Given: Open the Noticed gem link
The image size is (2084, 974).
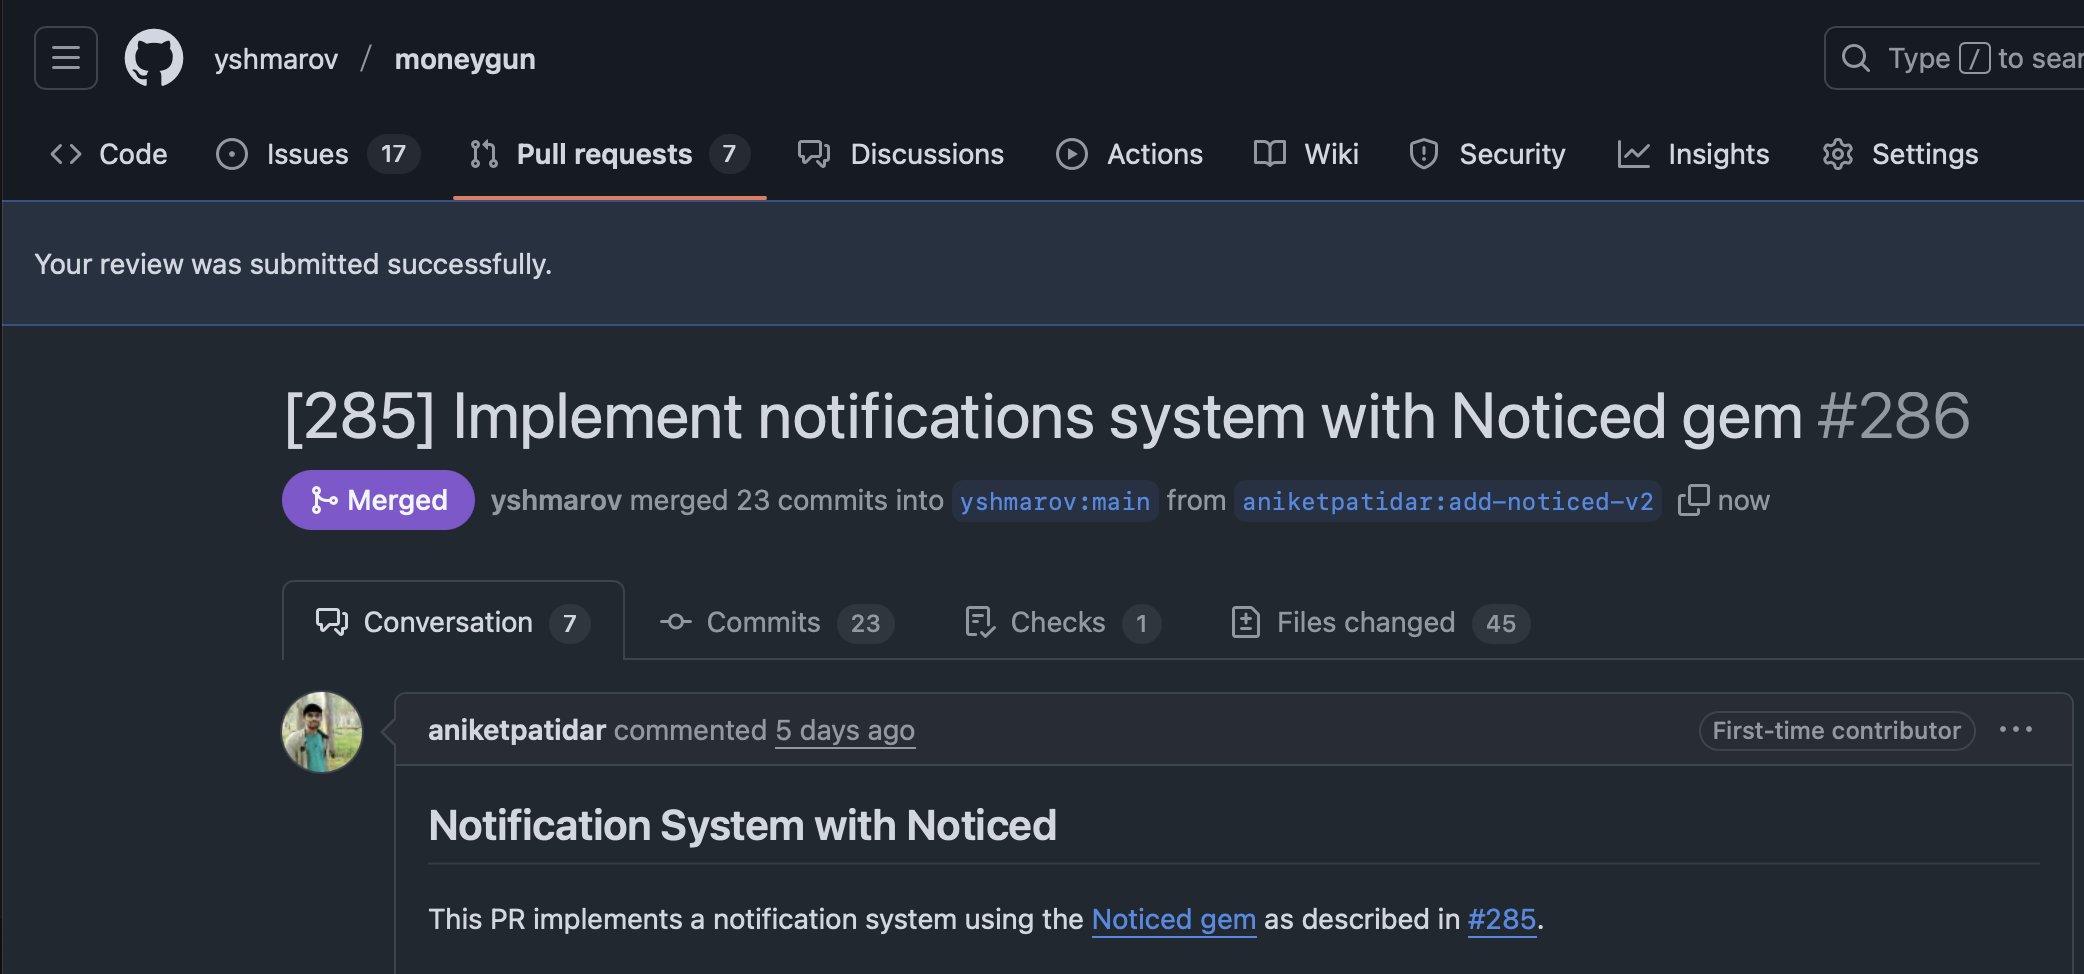Looking at the screenshot, I should pos(1173,919).
